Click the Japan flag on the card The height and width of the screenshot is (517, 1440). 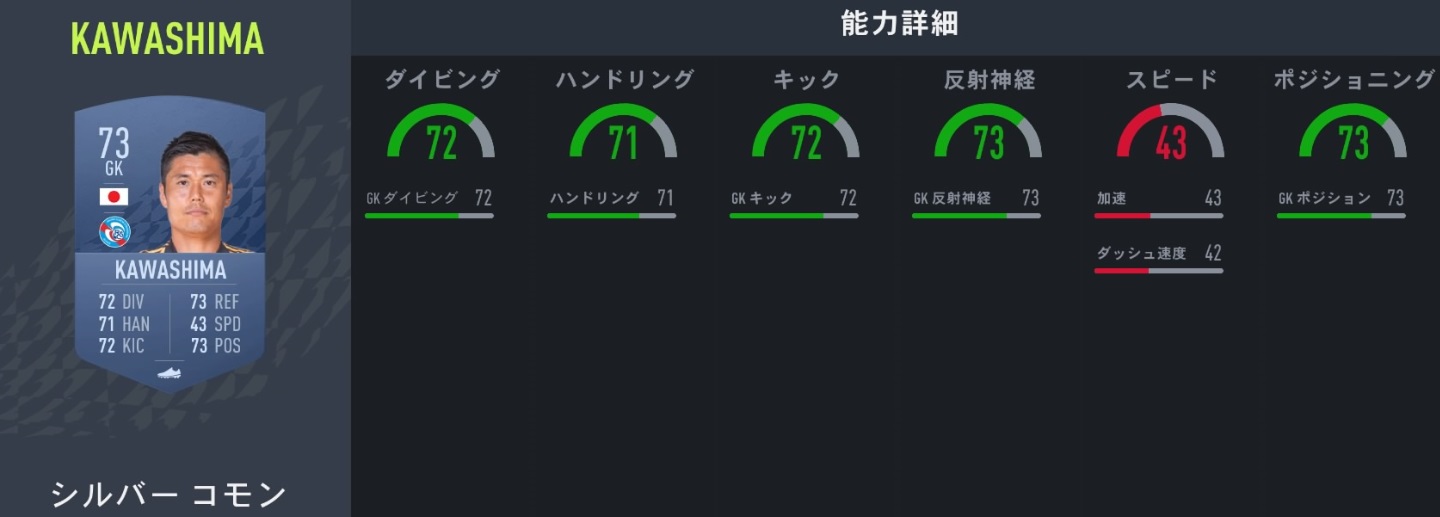pyautogui.click(x=114, y=196)
